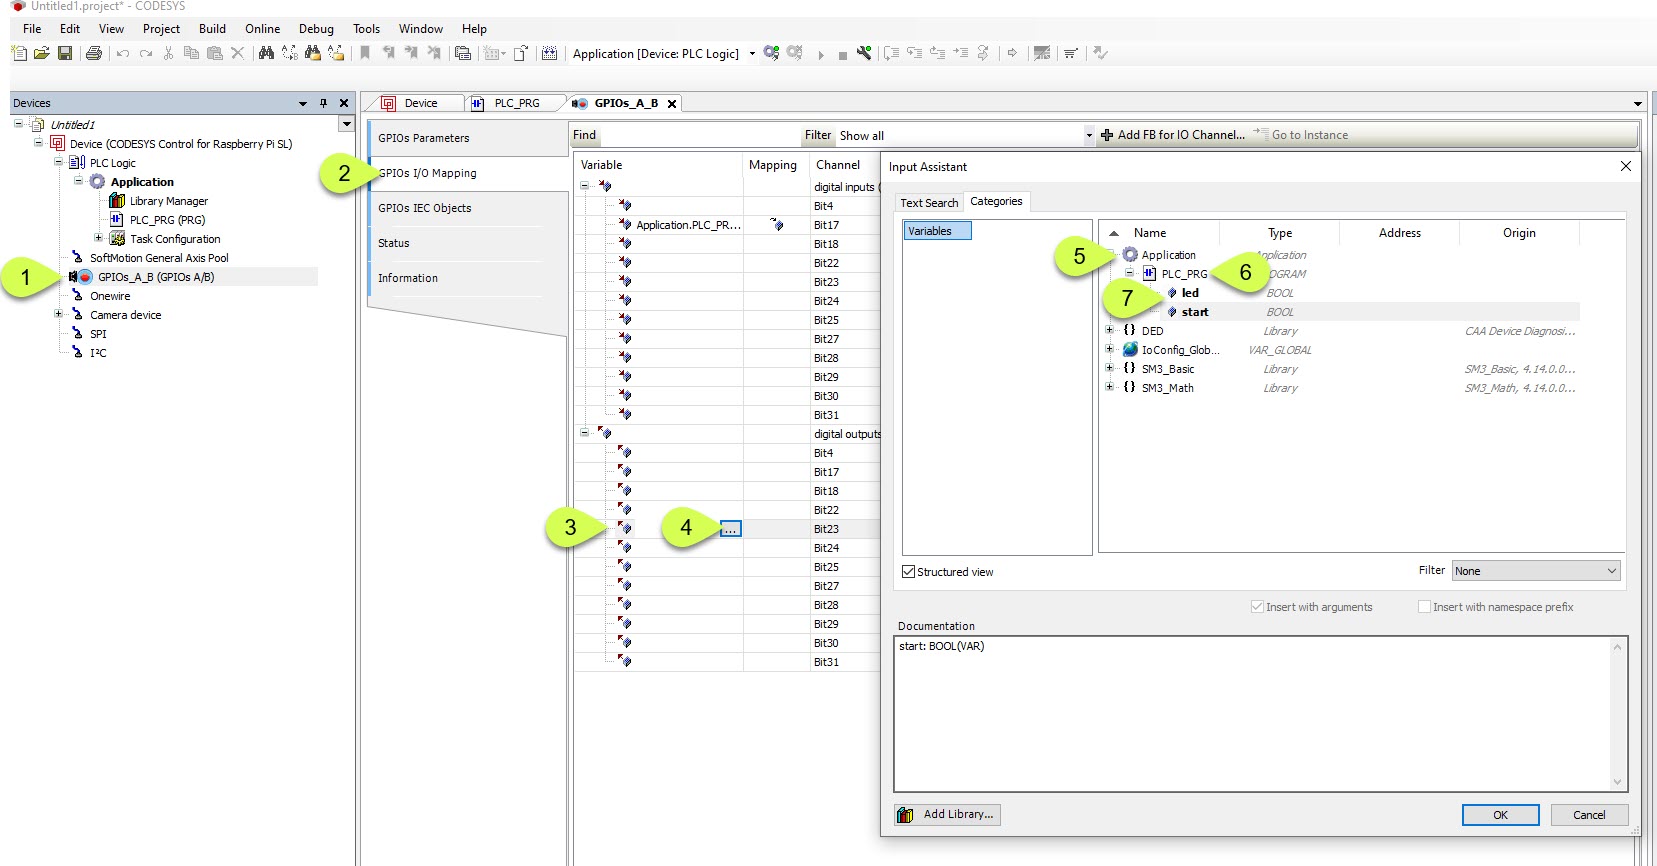Open the Online menu

[x=262, y=29]
